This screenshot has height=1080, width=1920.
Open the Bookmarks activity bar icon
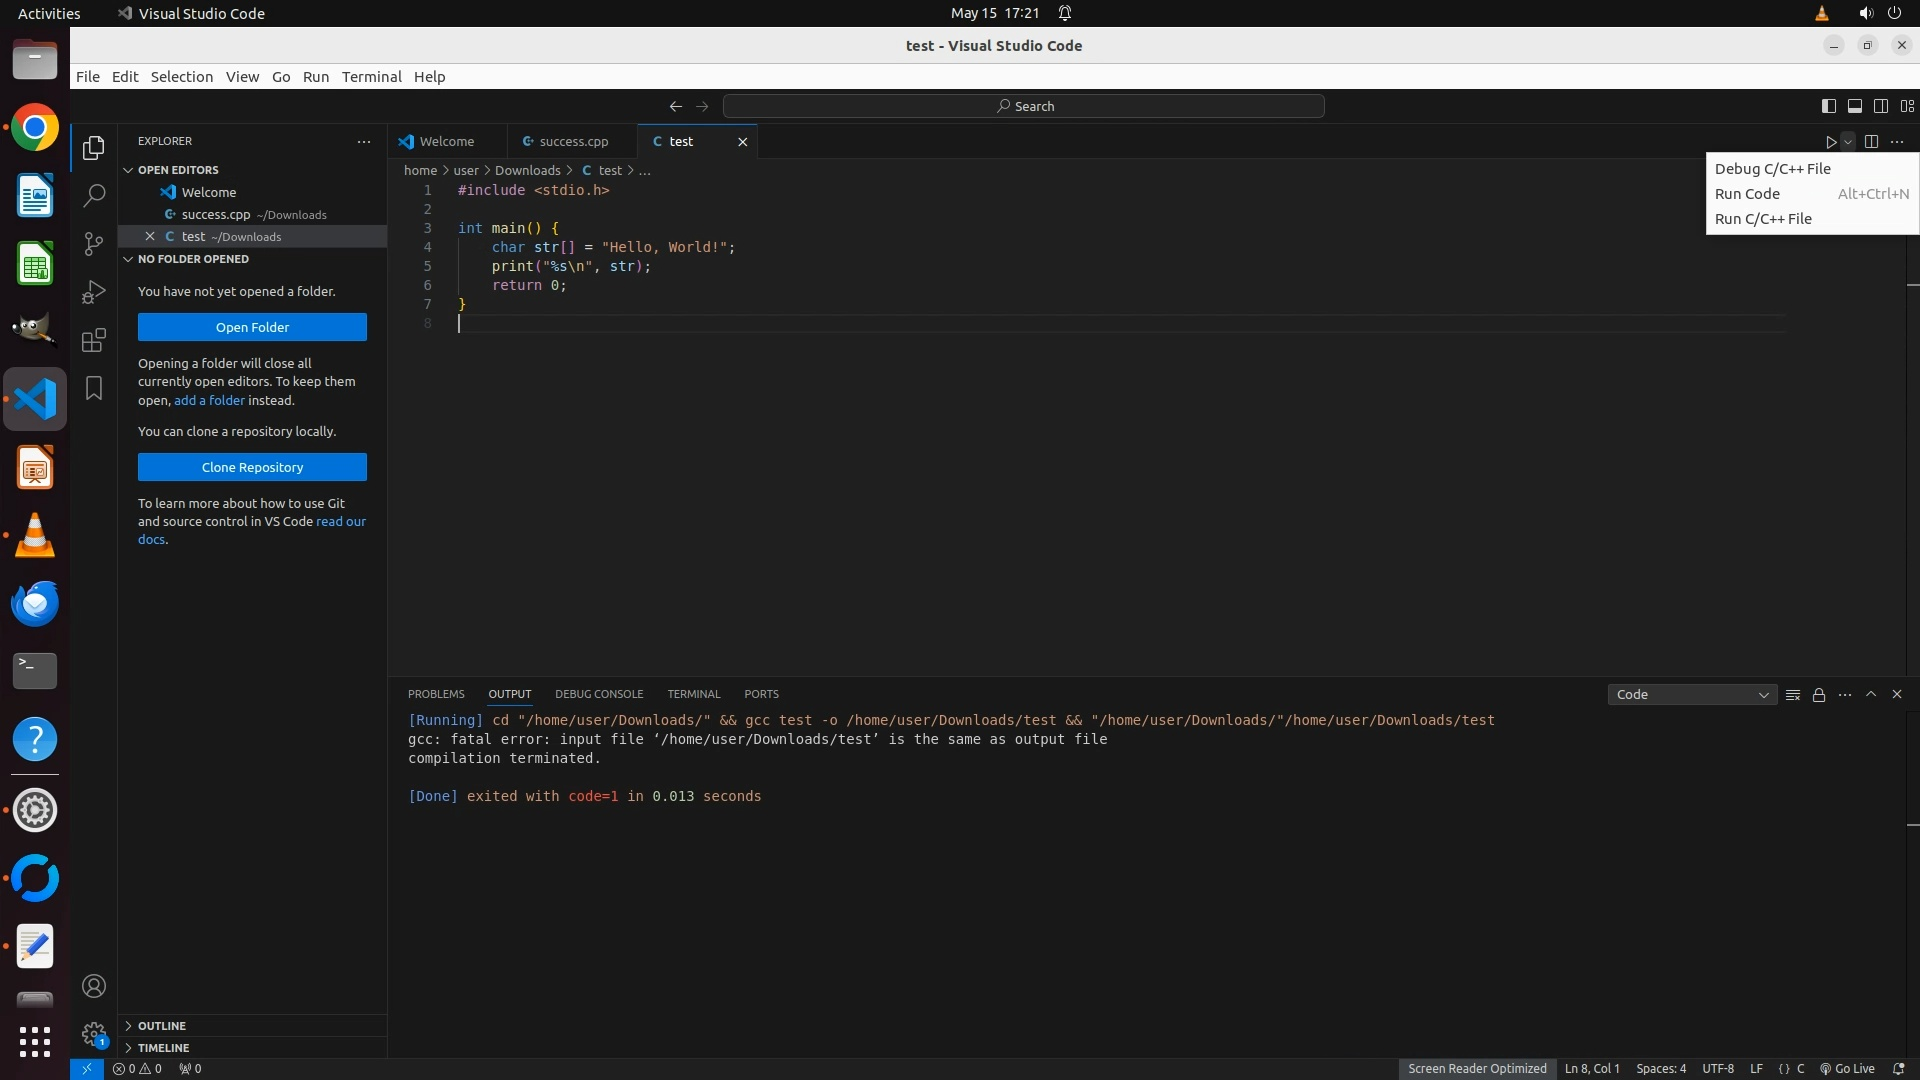click(x=94, y=388)
